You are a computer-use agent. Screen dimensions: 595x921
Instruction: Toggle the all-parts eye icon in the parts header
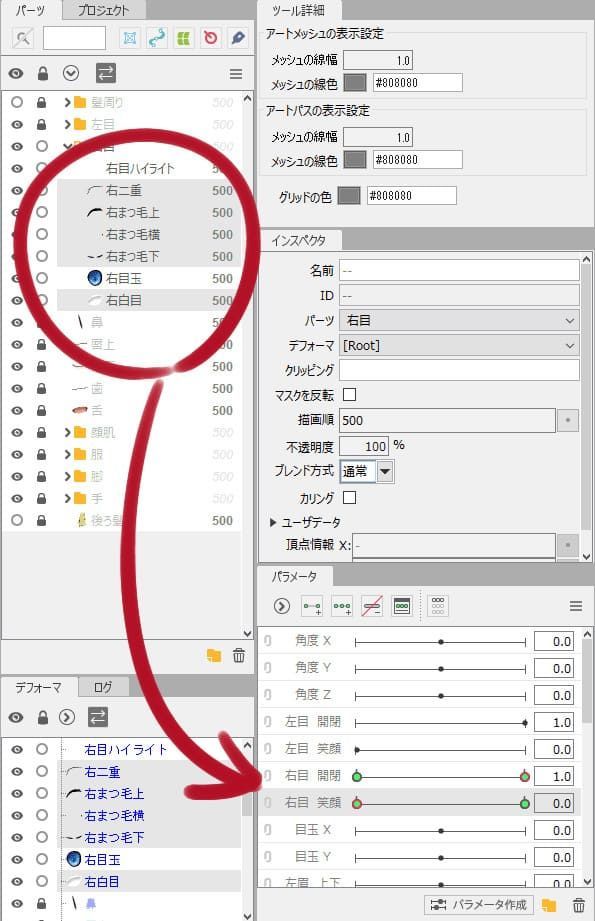[16, 73]
